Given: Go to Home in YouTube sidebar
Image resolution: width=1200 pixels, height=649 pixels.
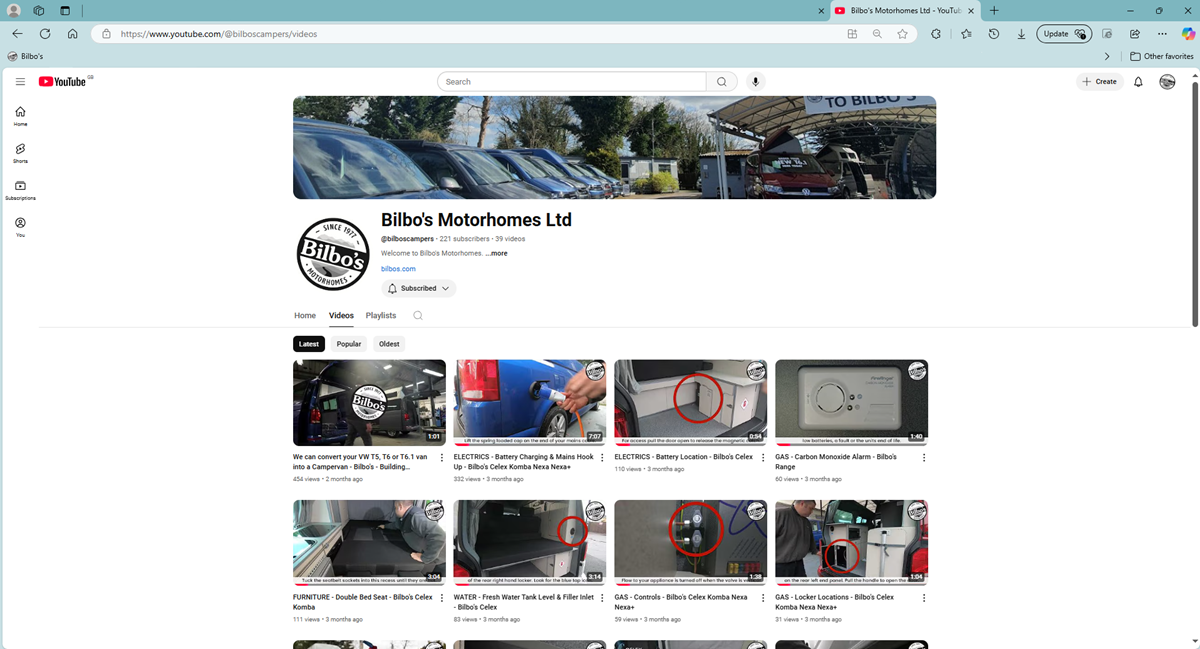Looking at the screenshot, I should [20, 116].
